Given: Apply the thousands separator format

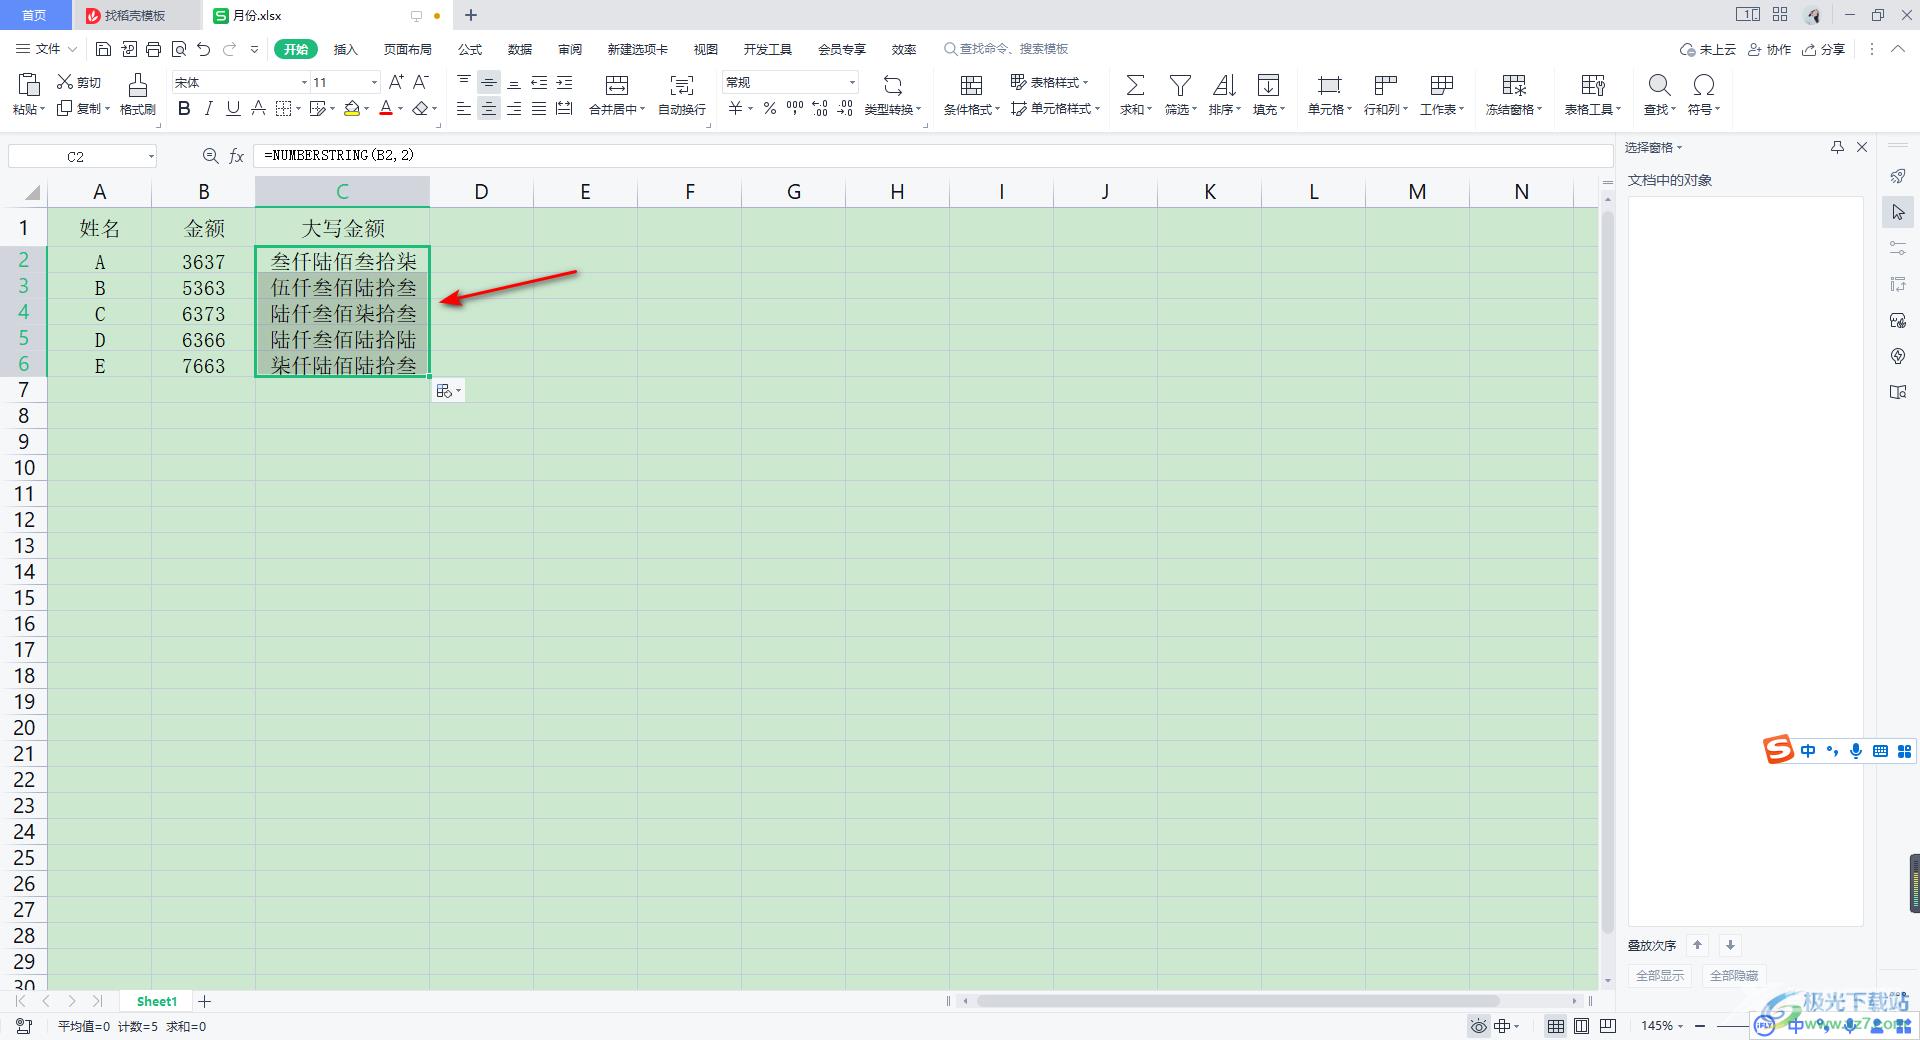Looking at the screenshot, I should [795, 108].
